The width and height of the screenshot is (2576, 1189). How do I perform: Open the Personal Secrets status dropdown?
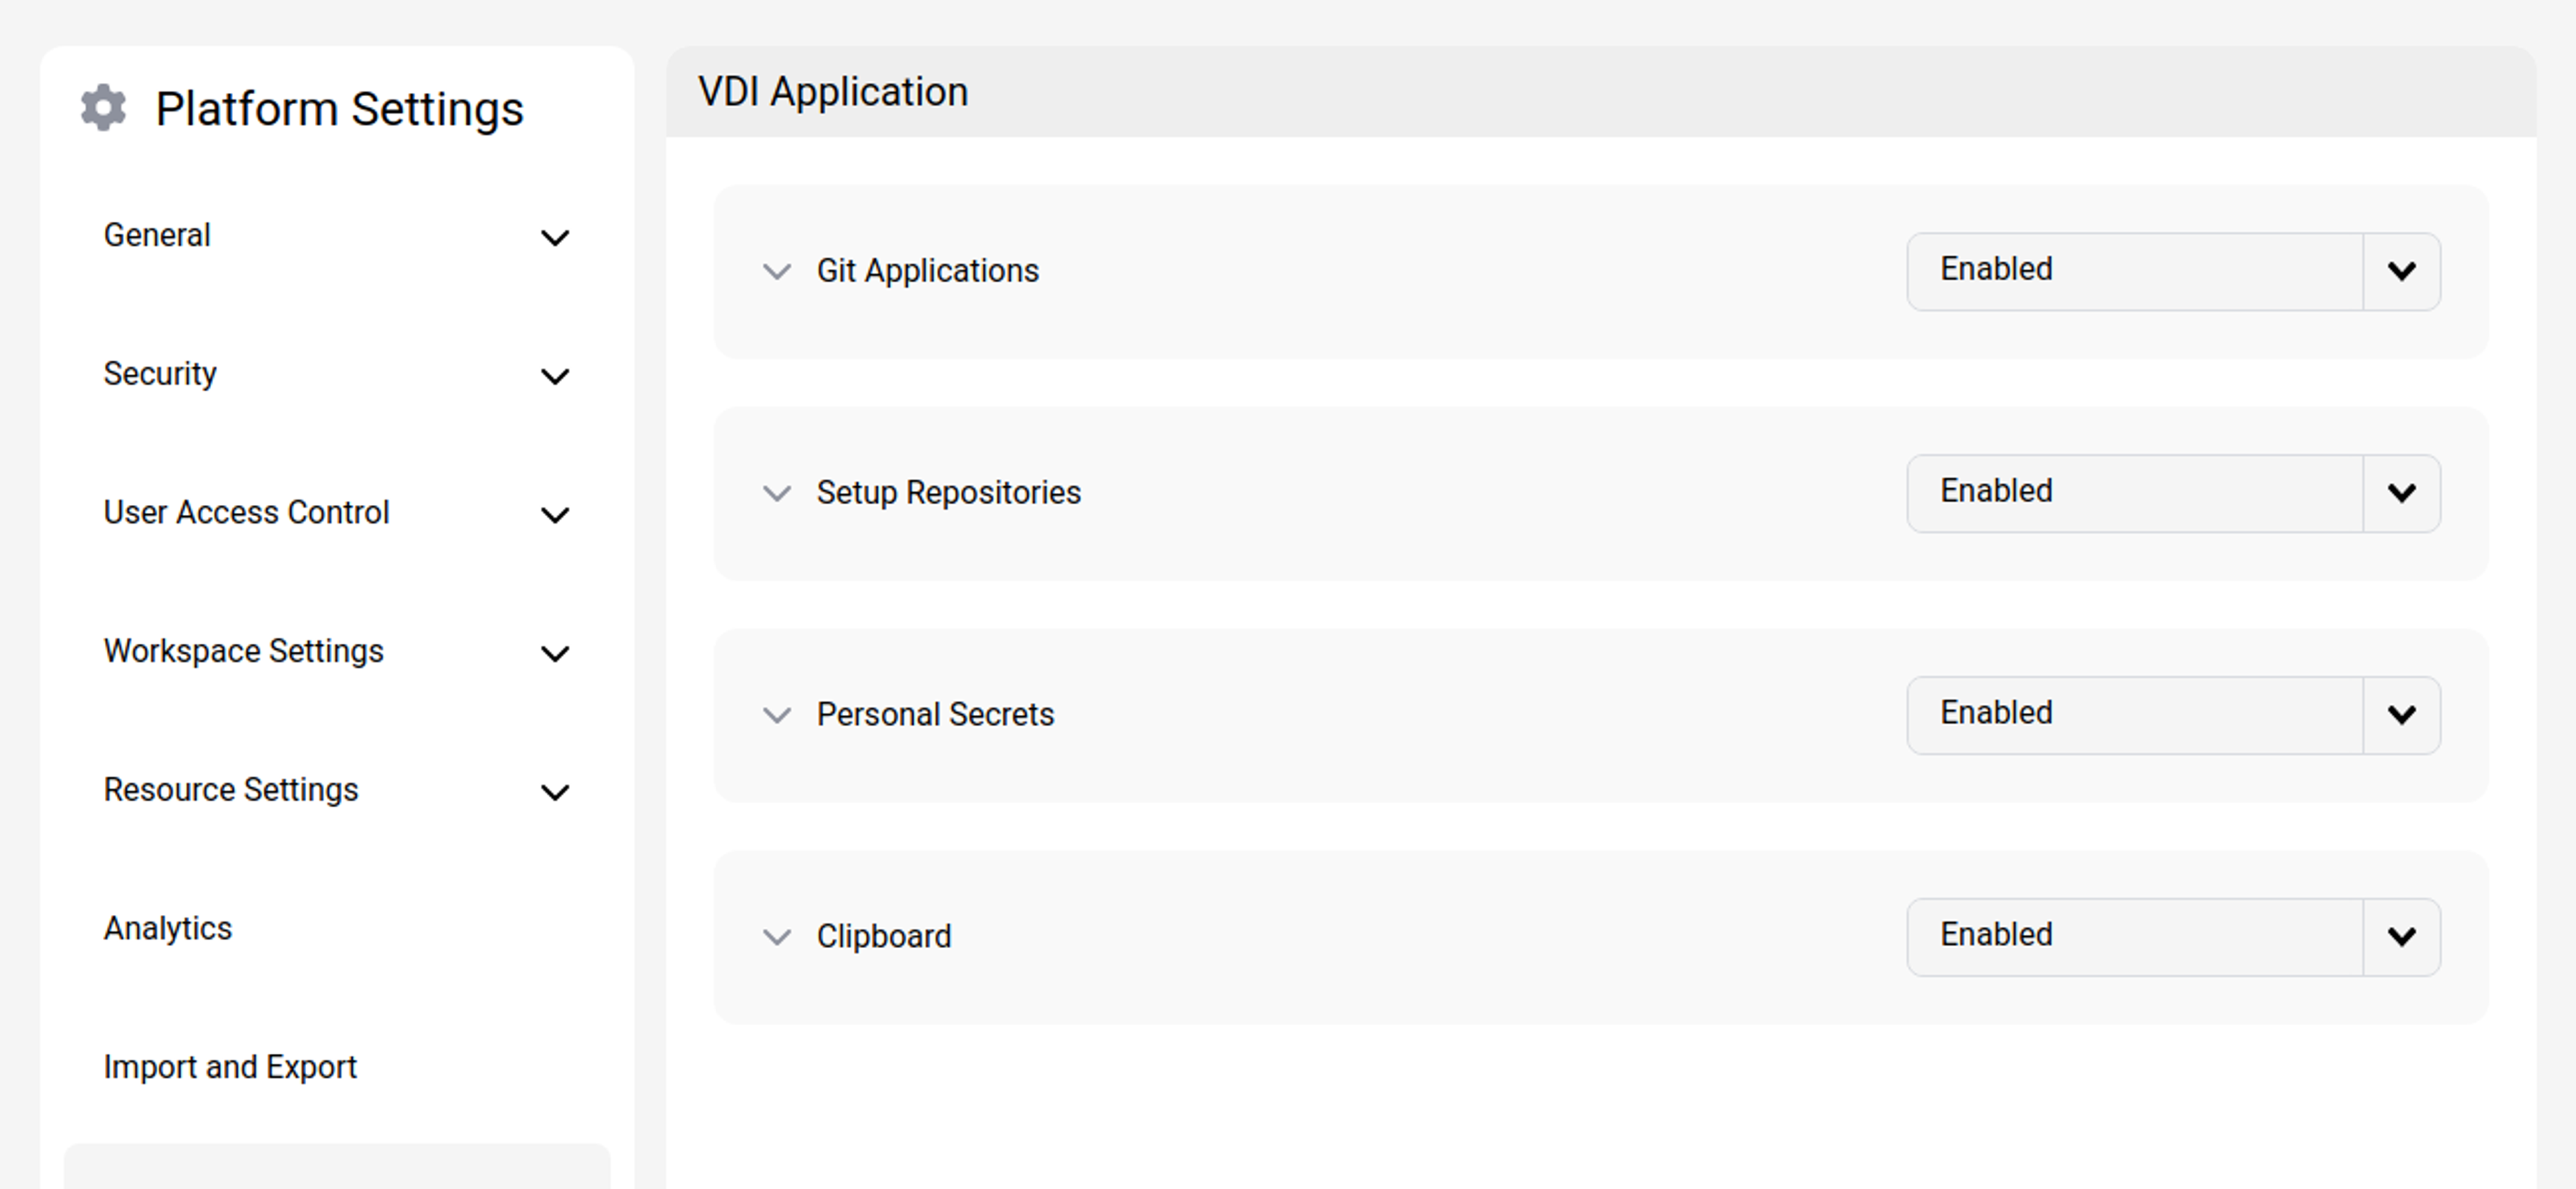(x=2401, y=715)
